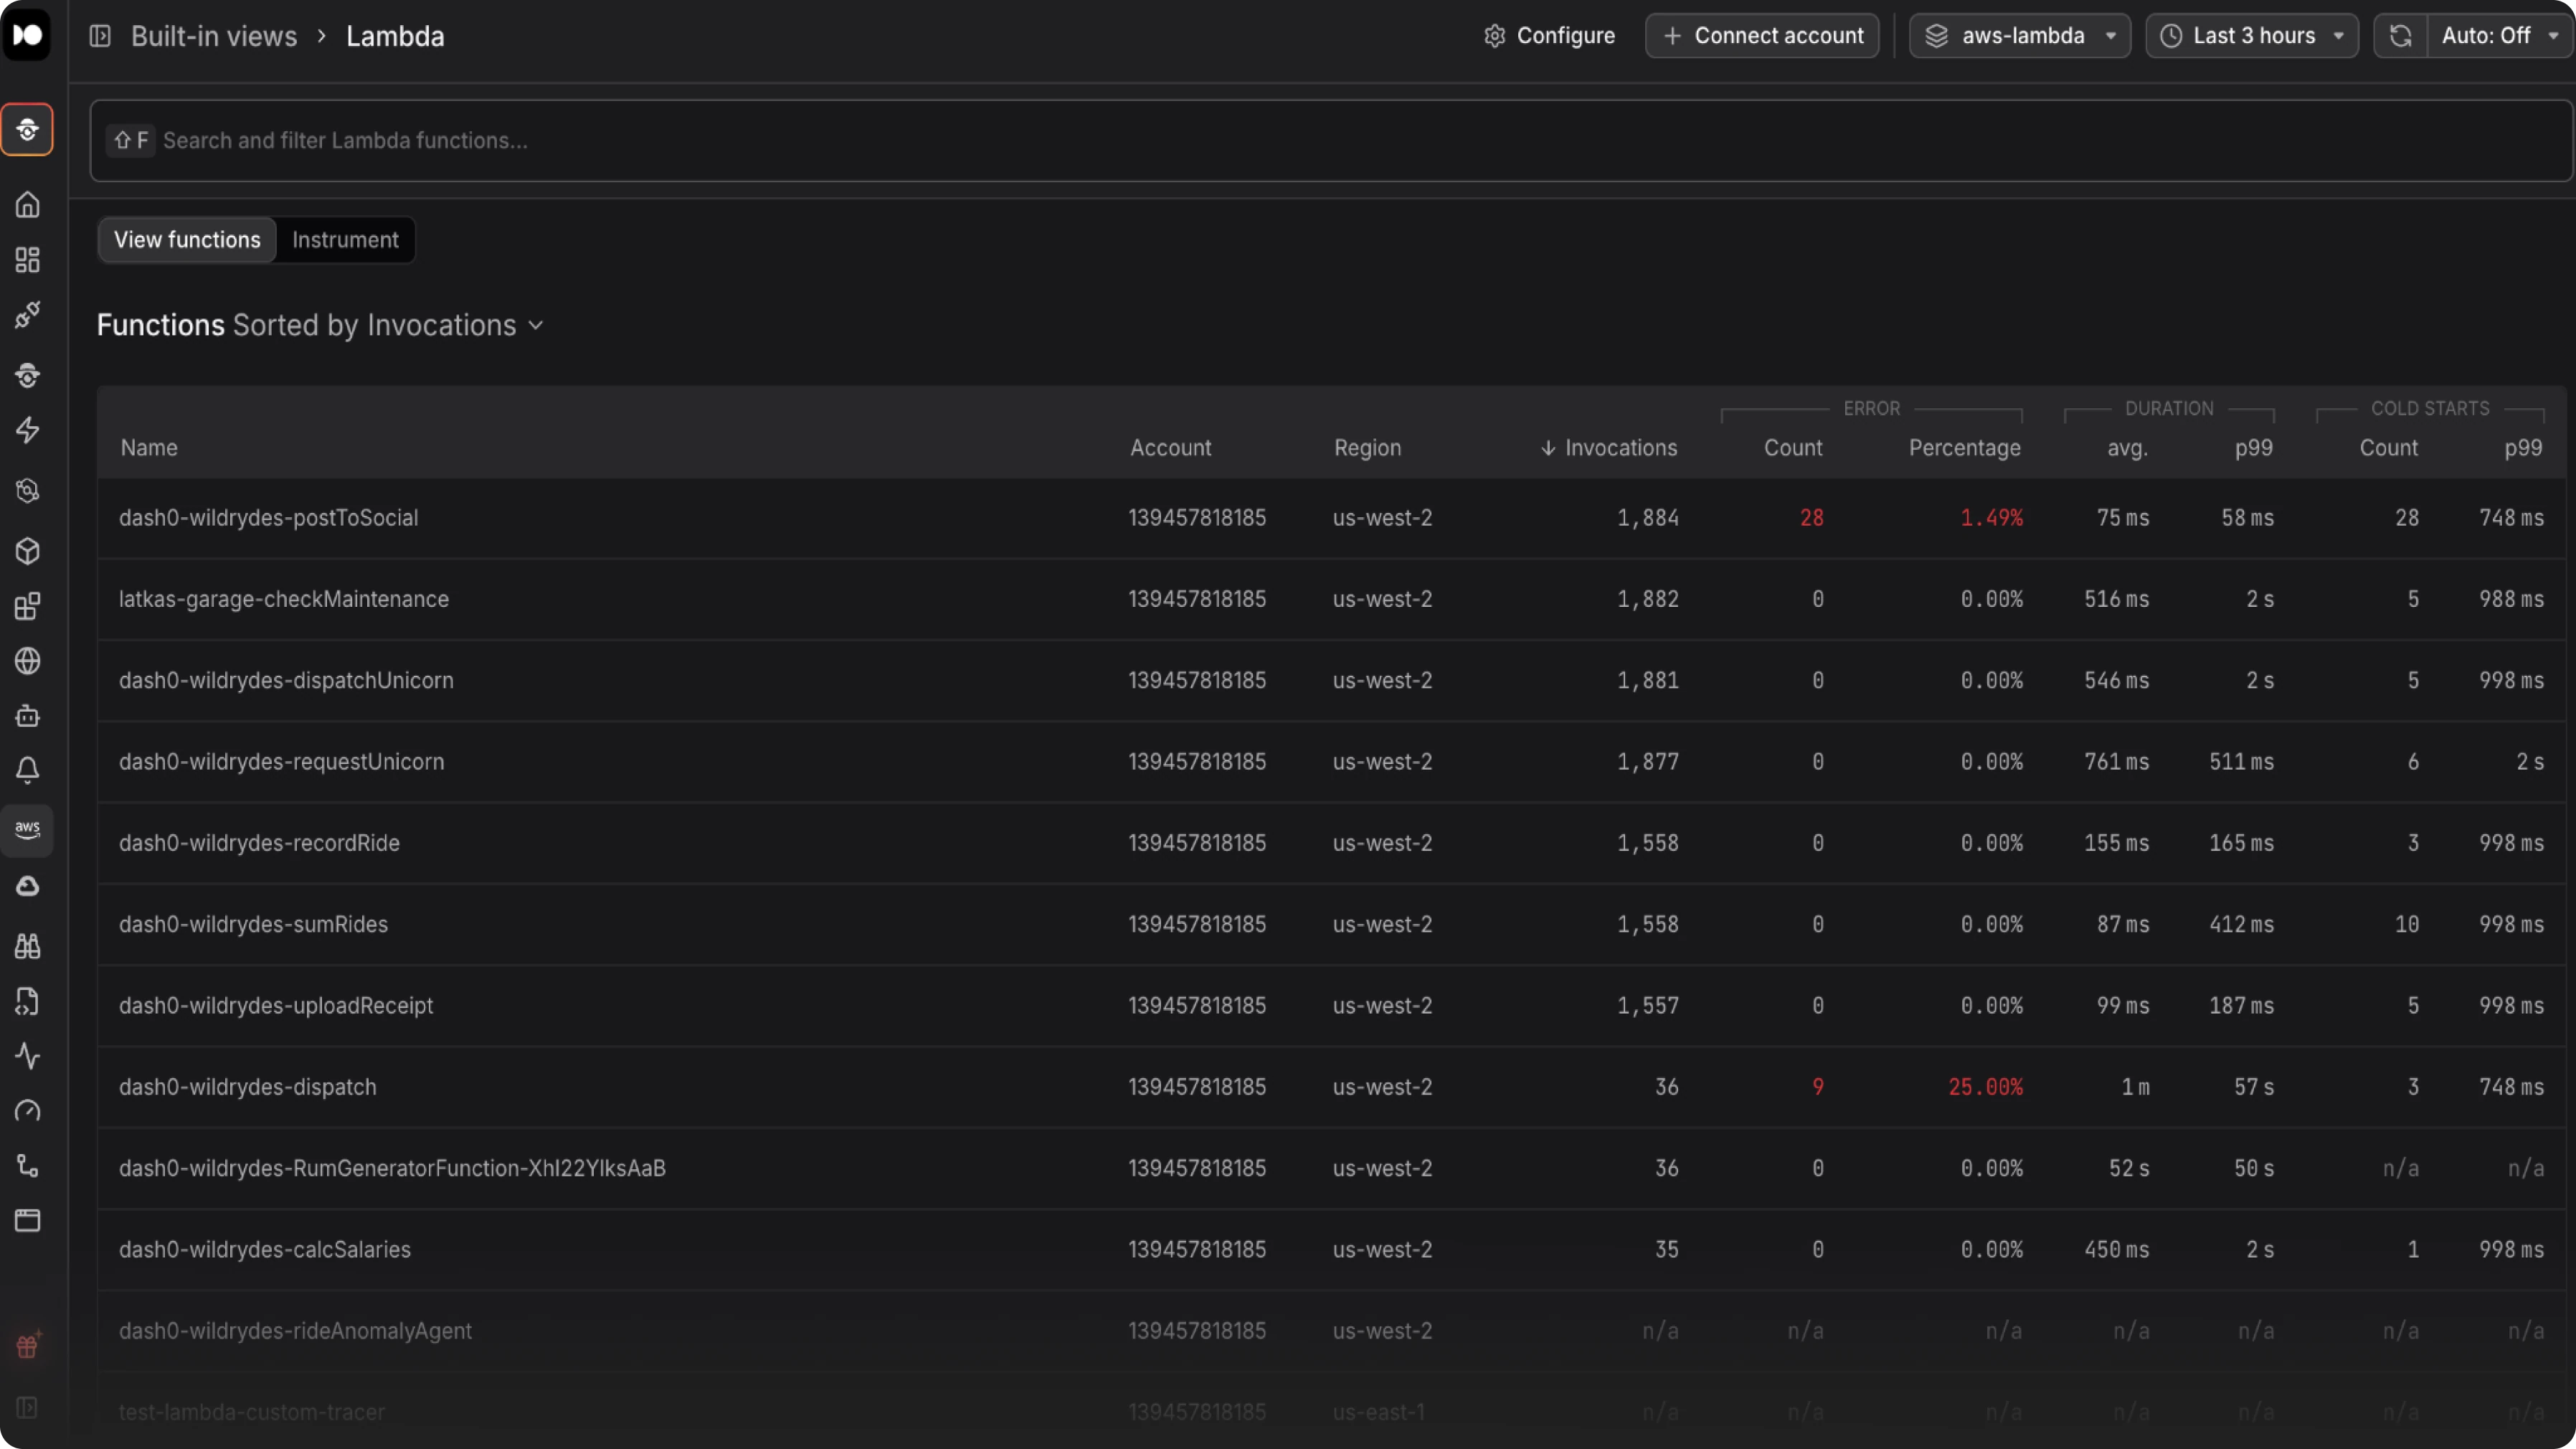Open the aws-lambda dataset dropdown
2576x1449 pixels.
point(2020,36)
